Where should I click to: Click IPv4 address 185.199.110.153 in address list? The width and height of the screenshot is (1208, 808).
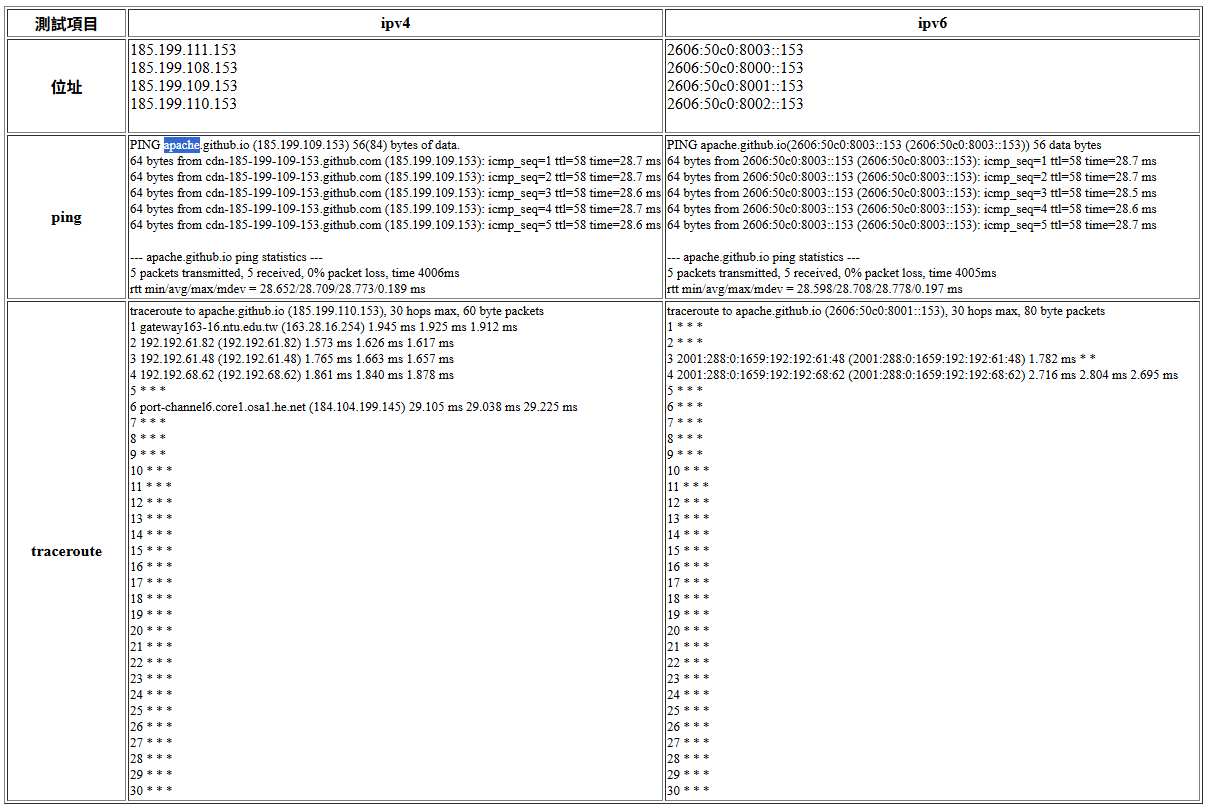tap(184, 104)
